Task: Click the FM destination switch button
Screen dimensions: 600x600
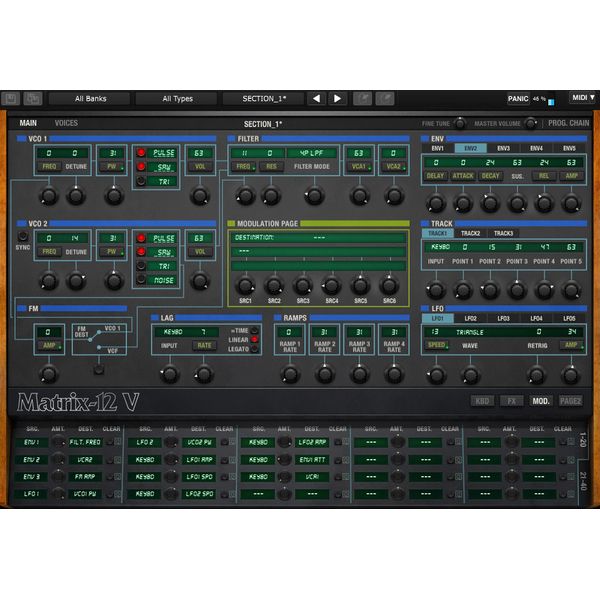Action: (x=99, y=370)
